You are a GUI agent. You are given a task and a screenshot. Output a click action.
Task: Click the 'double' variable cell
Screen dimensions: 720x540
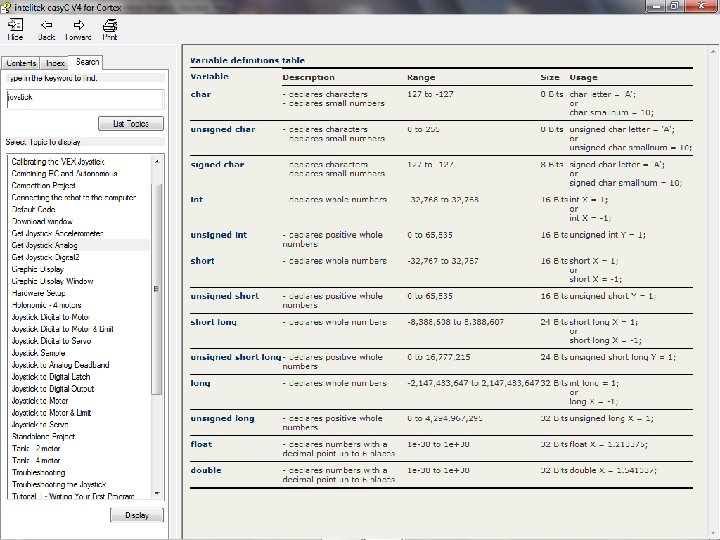206,470
